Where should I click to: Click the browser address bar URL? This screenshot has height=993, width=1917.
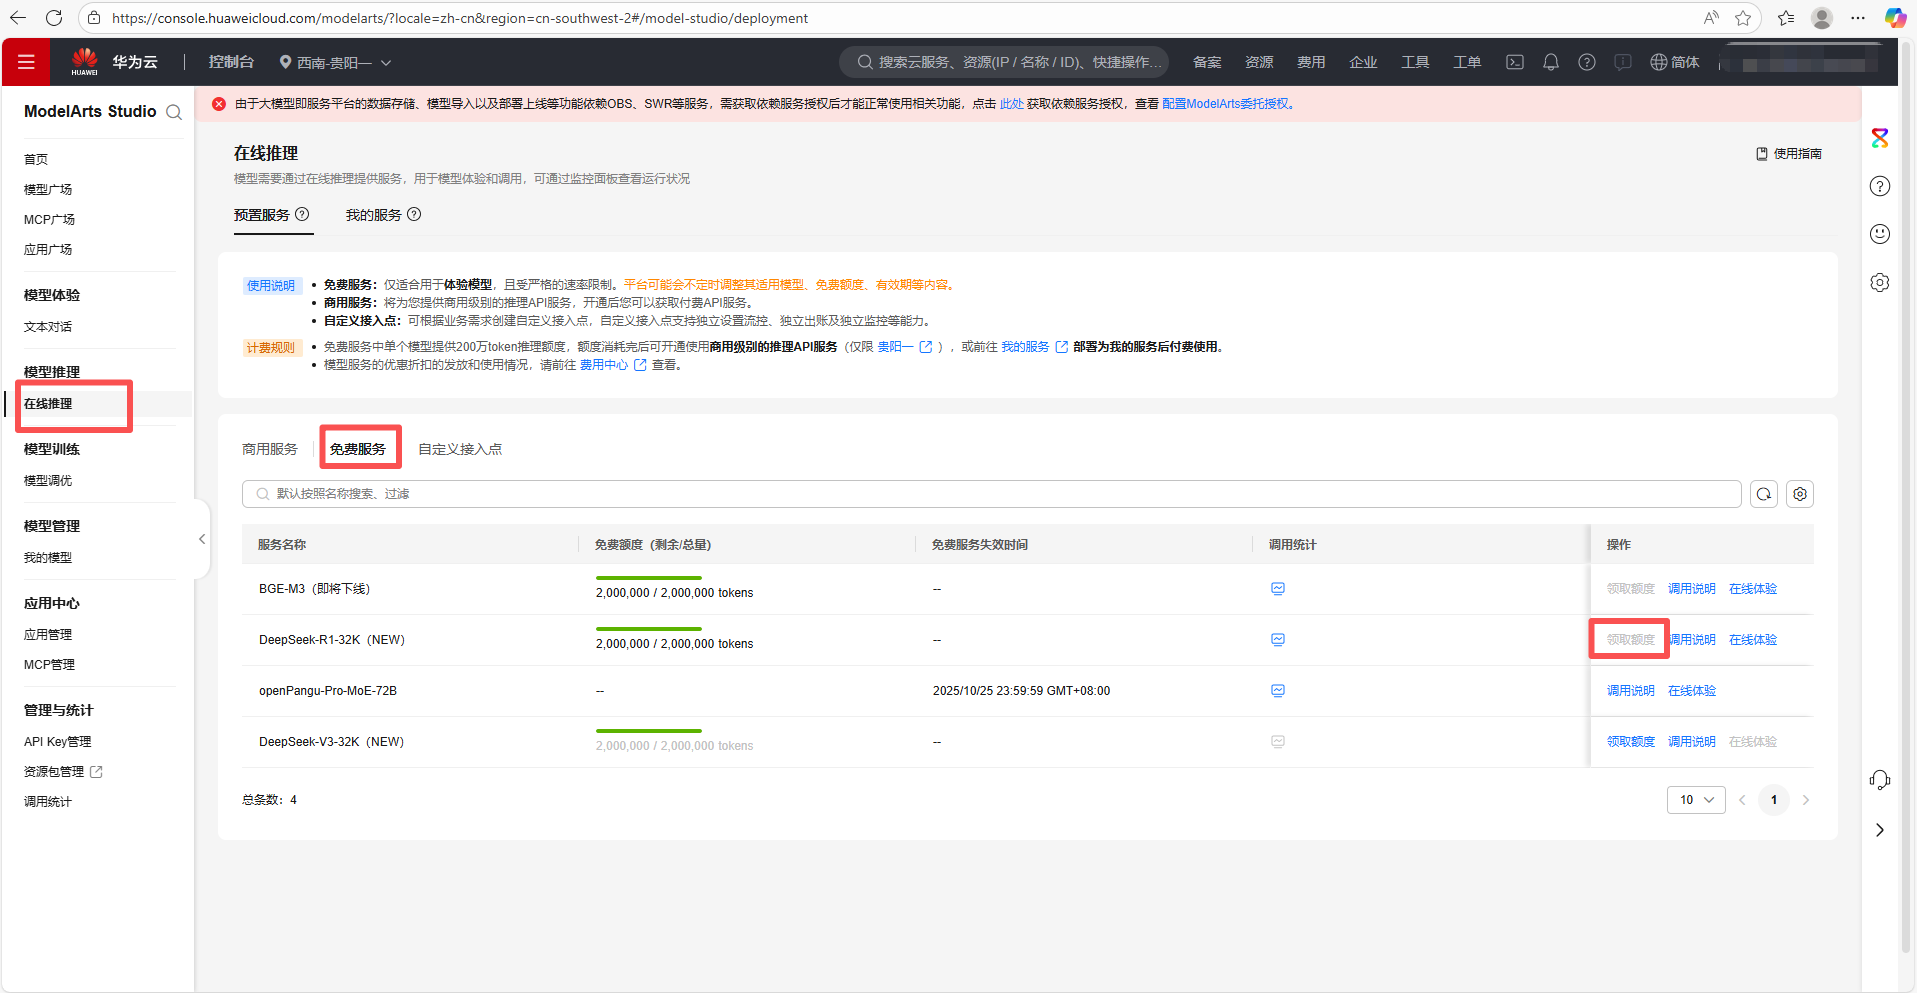460,18
